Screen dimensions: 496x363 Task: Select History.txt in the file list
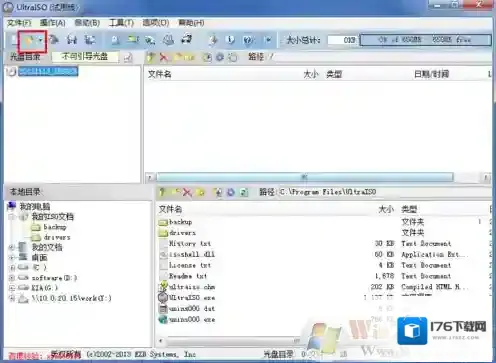coord(190,244)
